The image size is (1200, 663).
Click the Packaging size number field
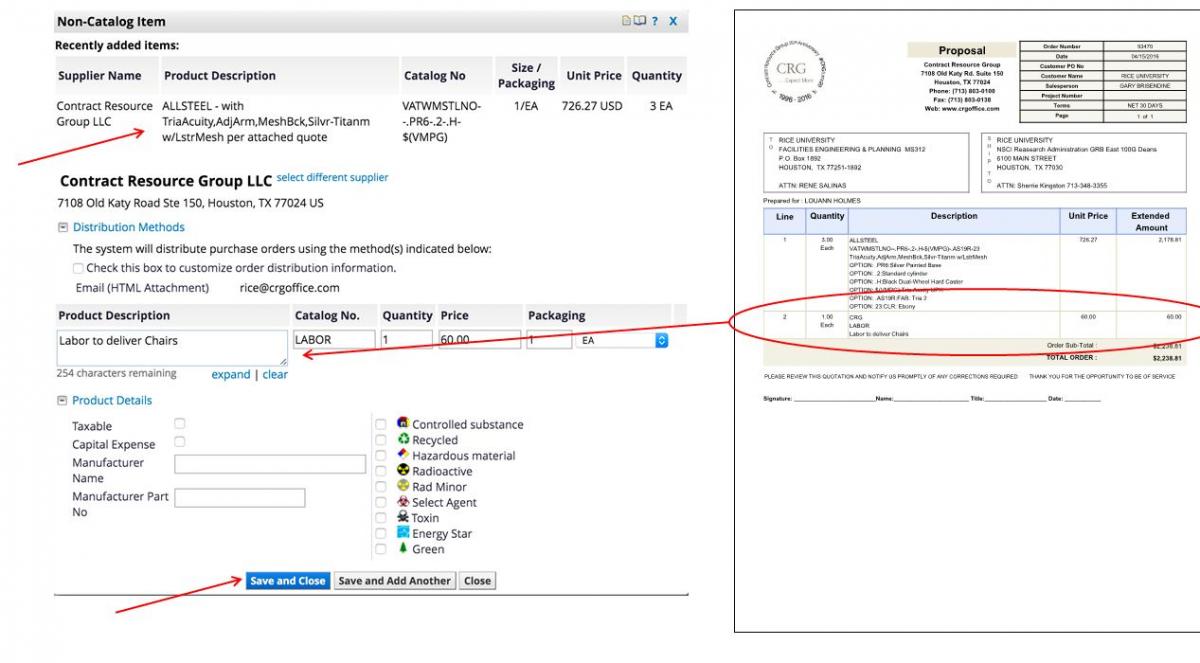[x=549, y=341]
